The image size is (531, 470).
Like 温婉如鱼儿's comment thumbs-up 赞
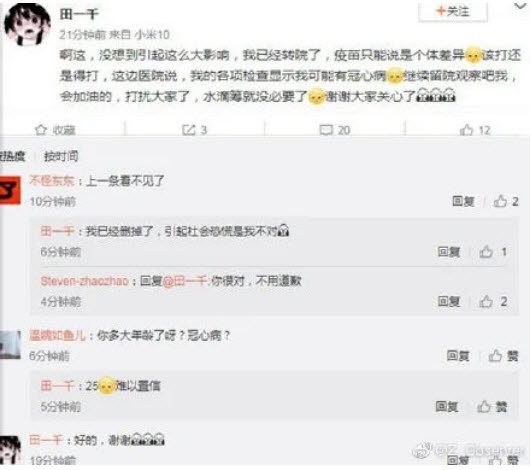pyautogui.click(x=503, y=356)
